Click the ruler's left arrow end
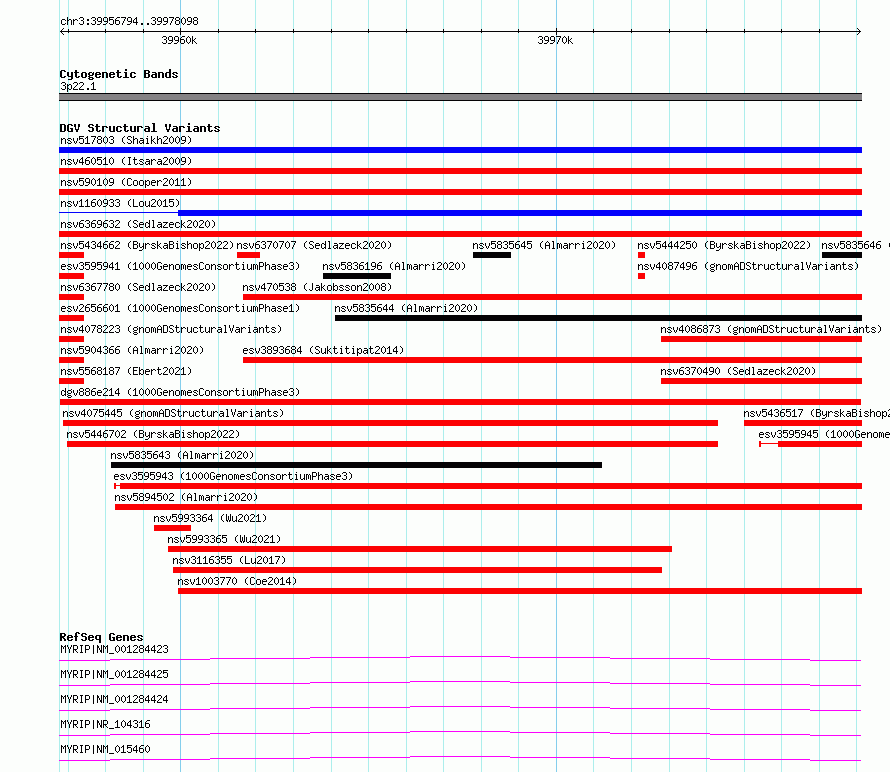The width and height of the screenshot is (890, 772). pyautogui.click(x=63, y=32)
